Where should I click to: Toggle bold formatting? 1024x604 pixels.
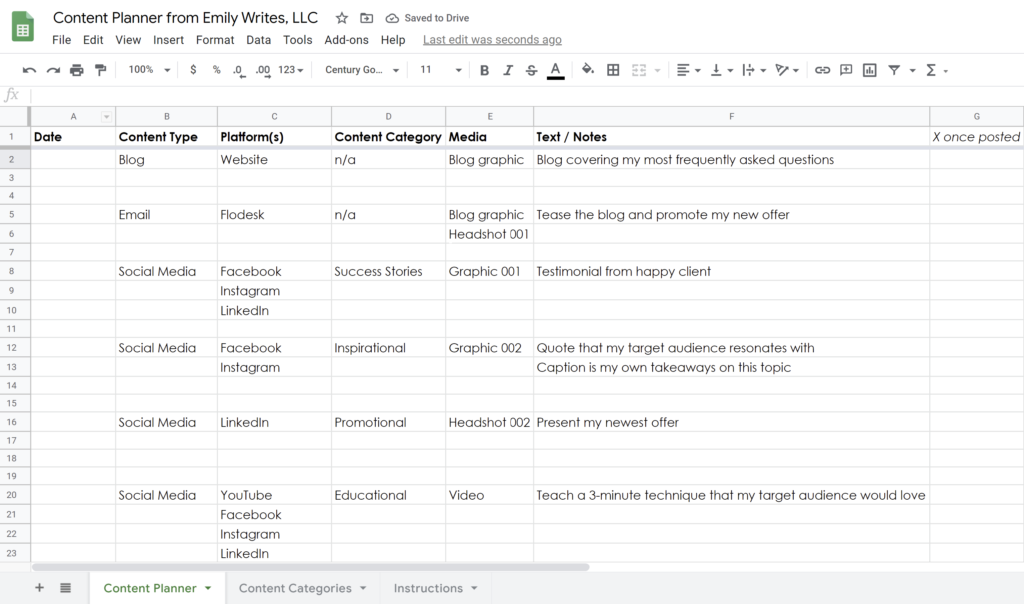tap(484, 70)
